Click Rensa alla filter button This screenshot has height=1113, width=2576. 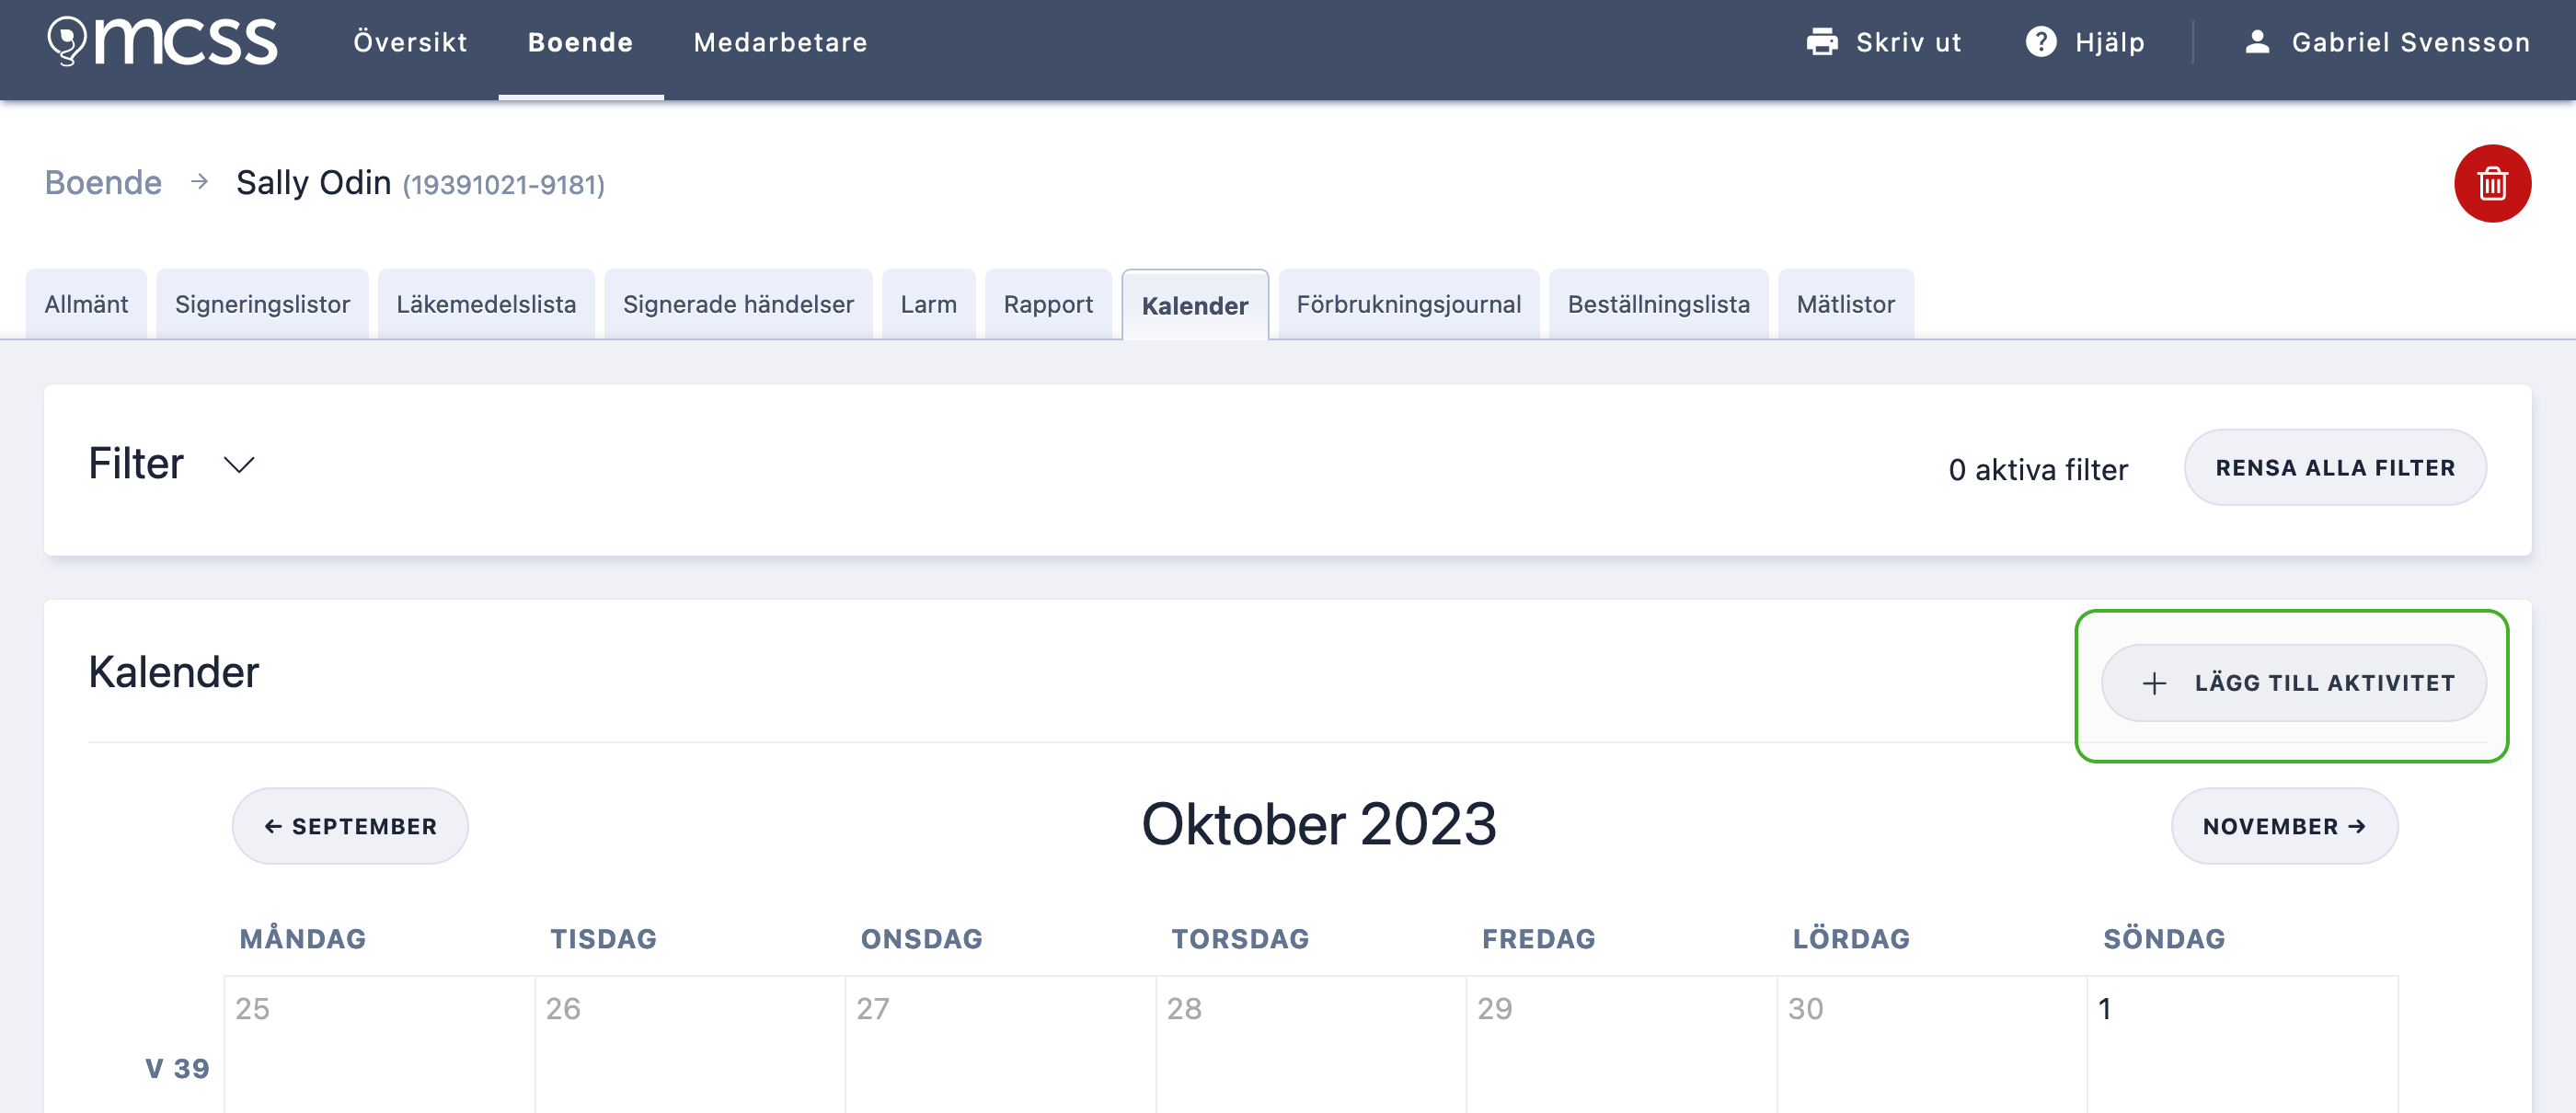2335,467
